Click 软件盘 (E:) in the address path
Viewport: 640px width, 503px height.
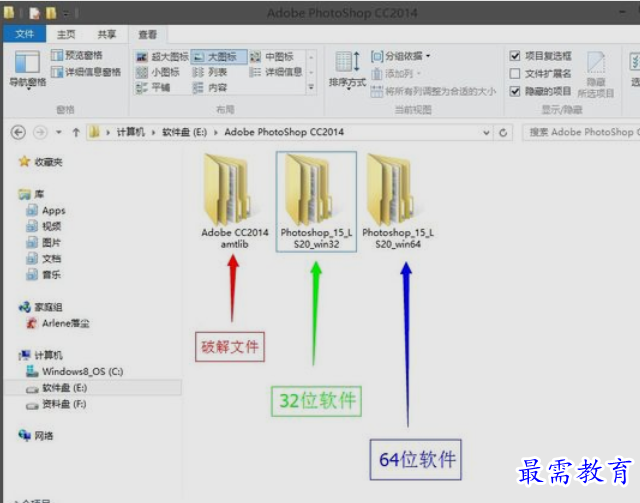[x=184, y=132]
